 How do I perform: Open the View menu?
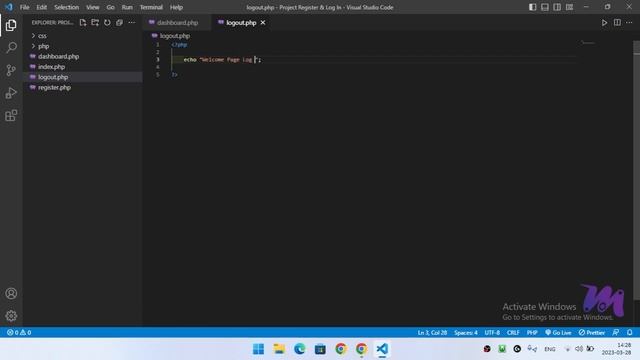tap(93, 7)
